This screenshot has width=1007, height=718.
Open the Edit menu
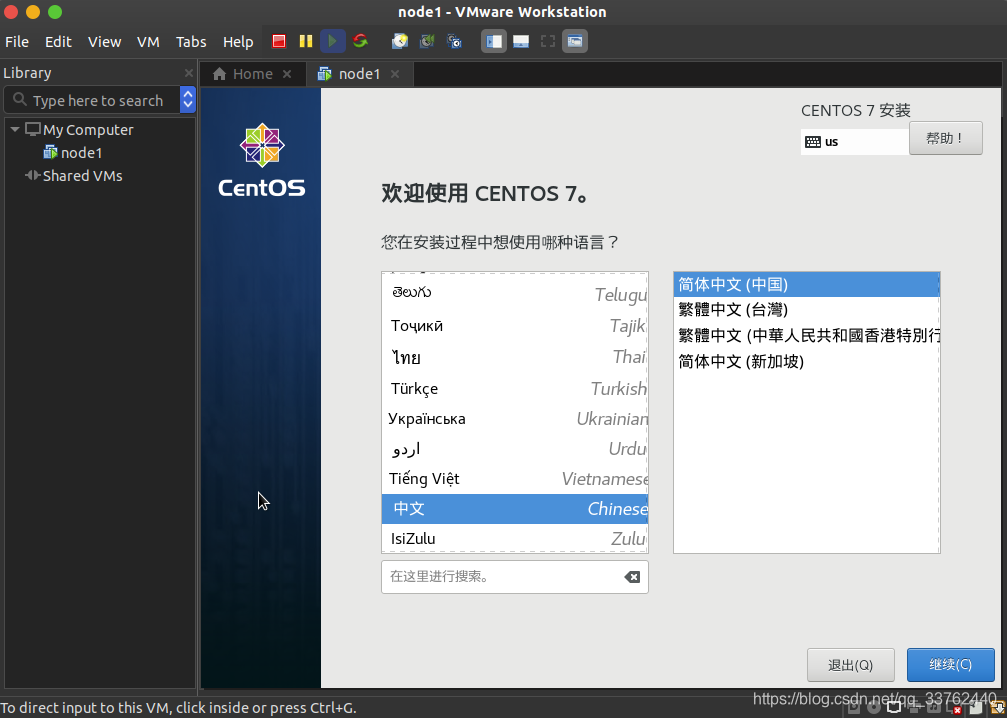(x=58, y=42)
